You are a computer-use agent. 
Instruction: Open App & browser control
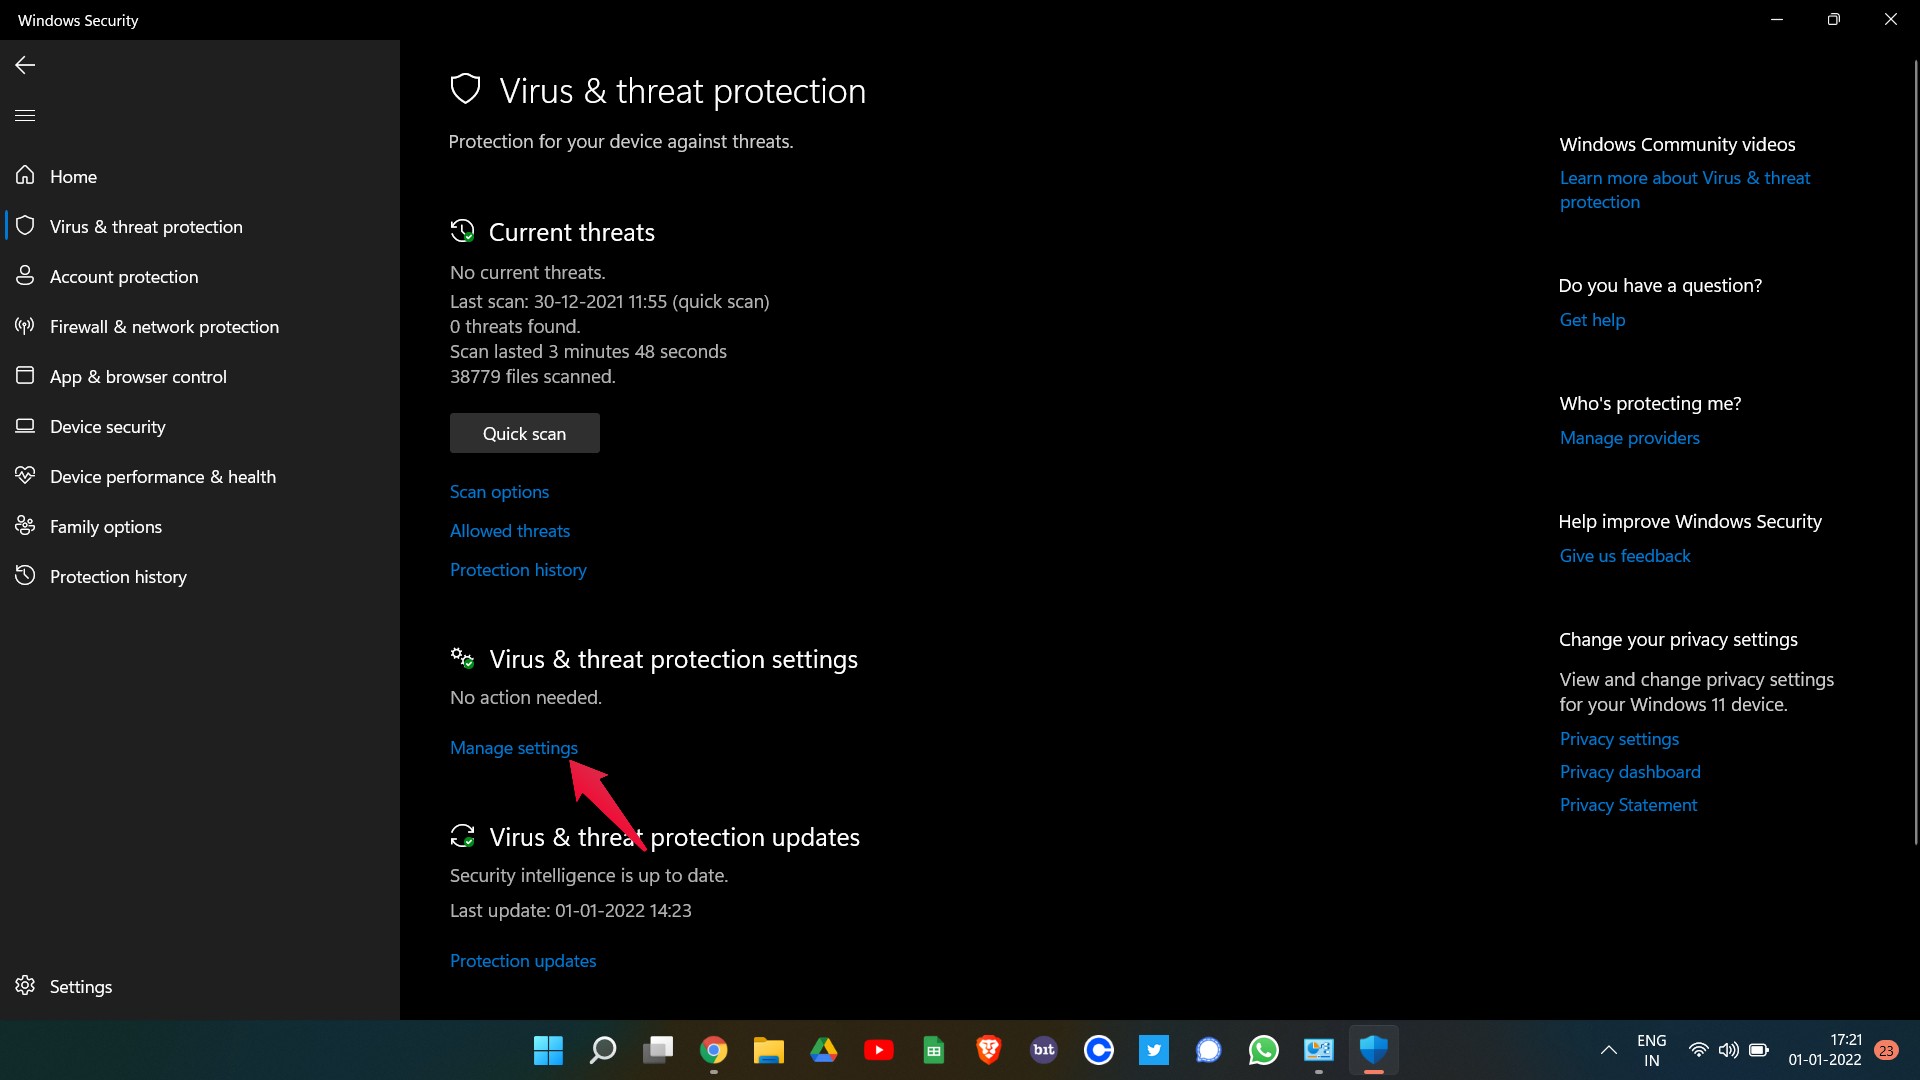(137, 376)
